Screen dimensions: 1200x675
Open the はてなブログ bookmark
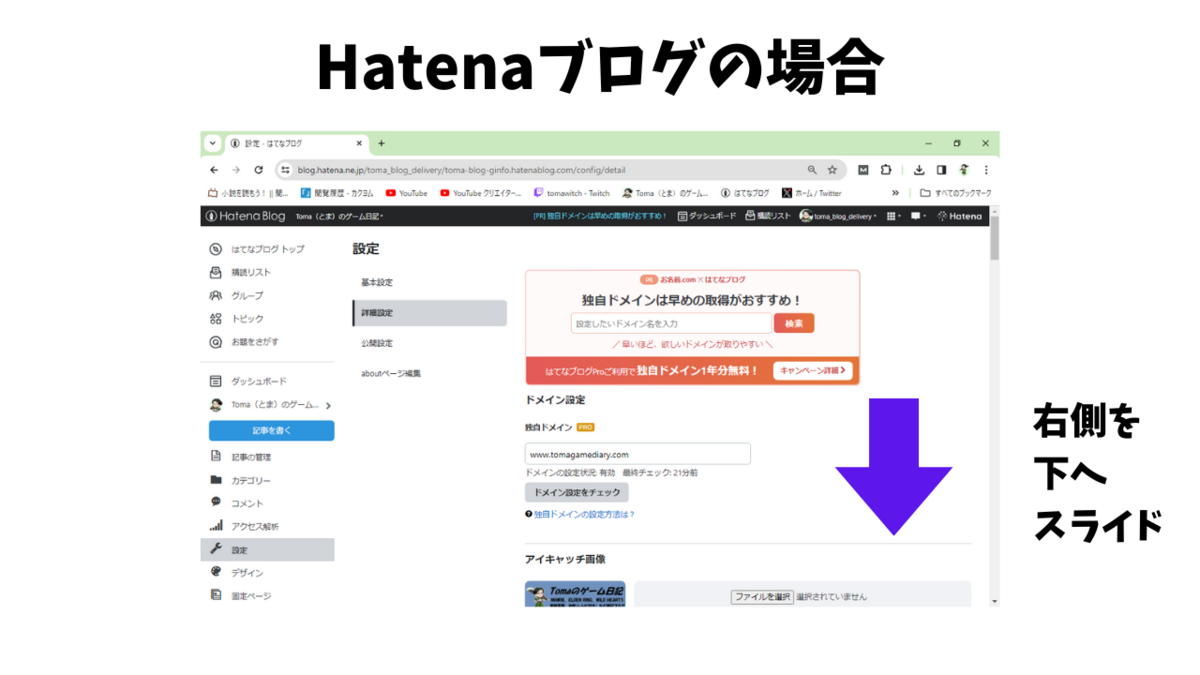[x=745, y=193]
